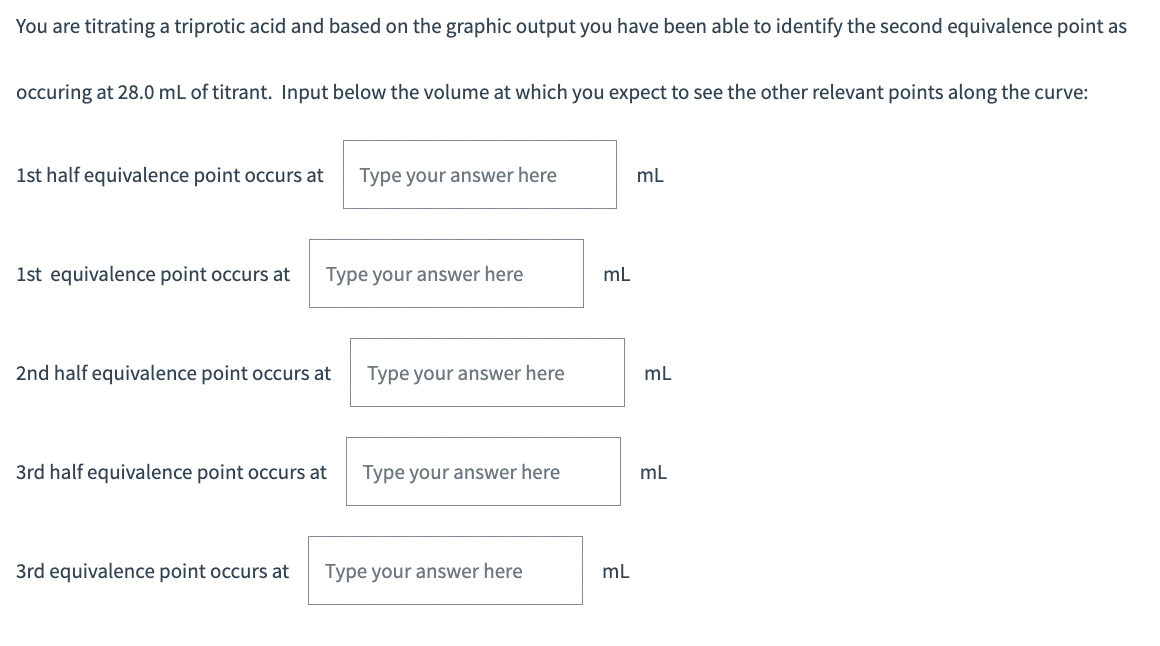Viewport: 1160px width, 646px height.
Task: Focus the 1st equivalence point answer box
Action: tap(446, 274)
